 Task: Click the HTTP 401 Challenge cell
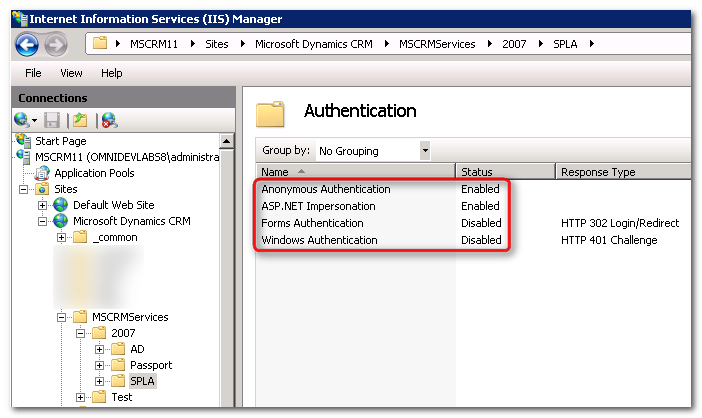(609, 240)
